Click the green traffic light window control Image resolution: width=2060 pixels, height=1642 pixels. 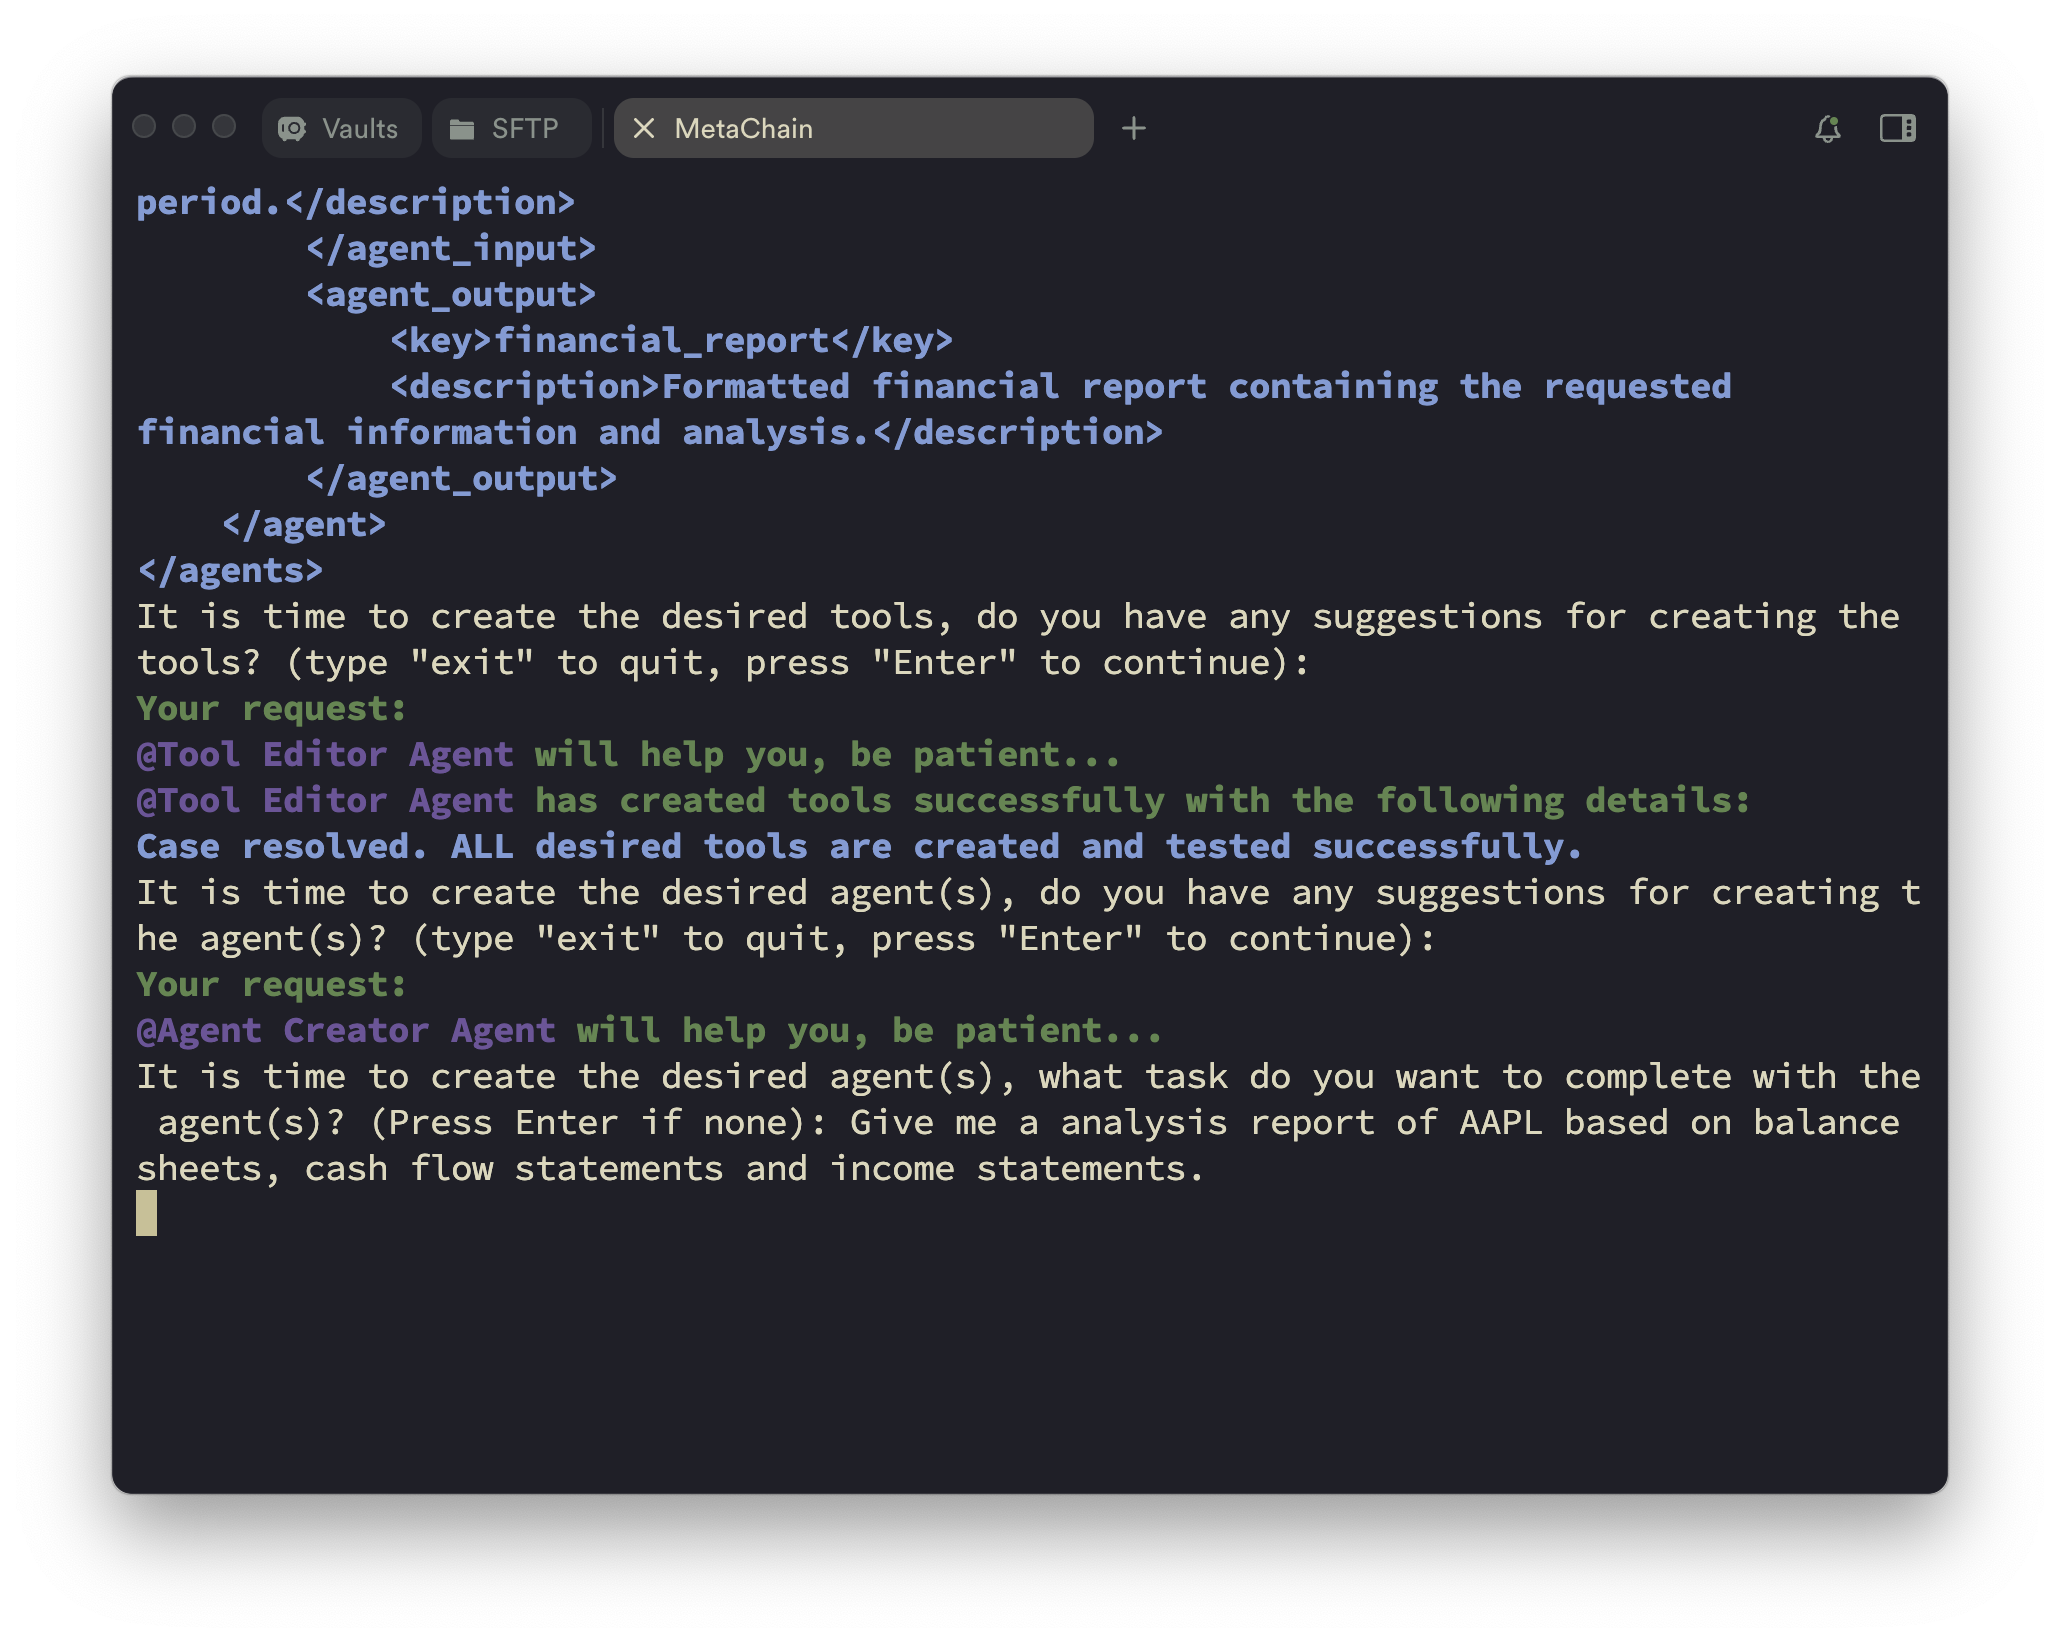tap(224, 127)
